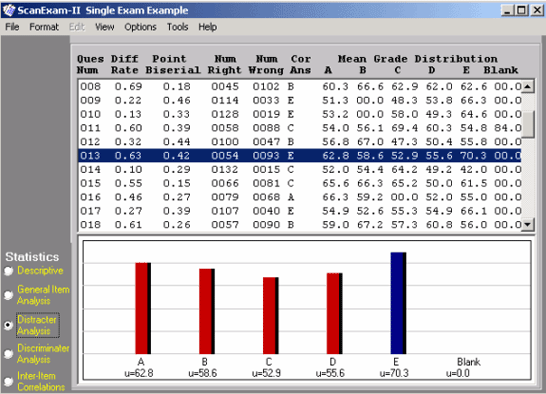
Task: Open the View menu
Action: (x=104, y=27)
